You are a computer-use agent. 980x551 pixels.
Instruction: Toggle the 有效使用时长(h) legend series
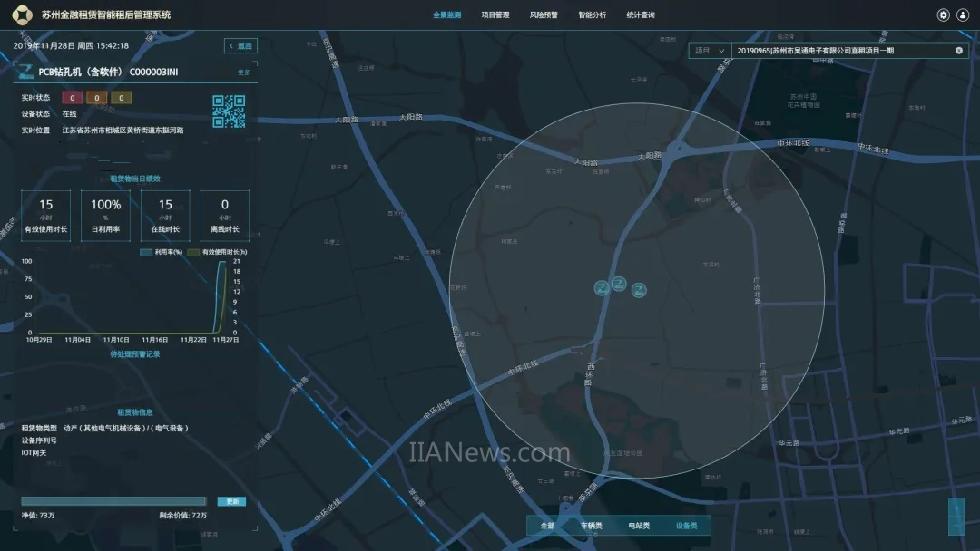point(218,252)
